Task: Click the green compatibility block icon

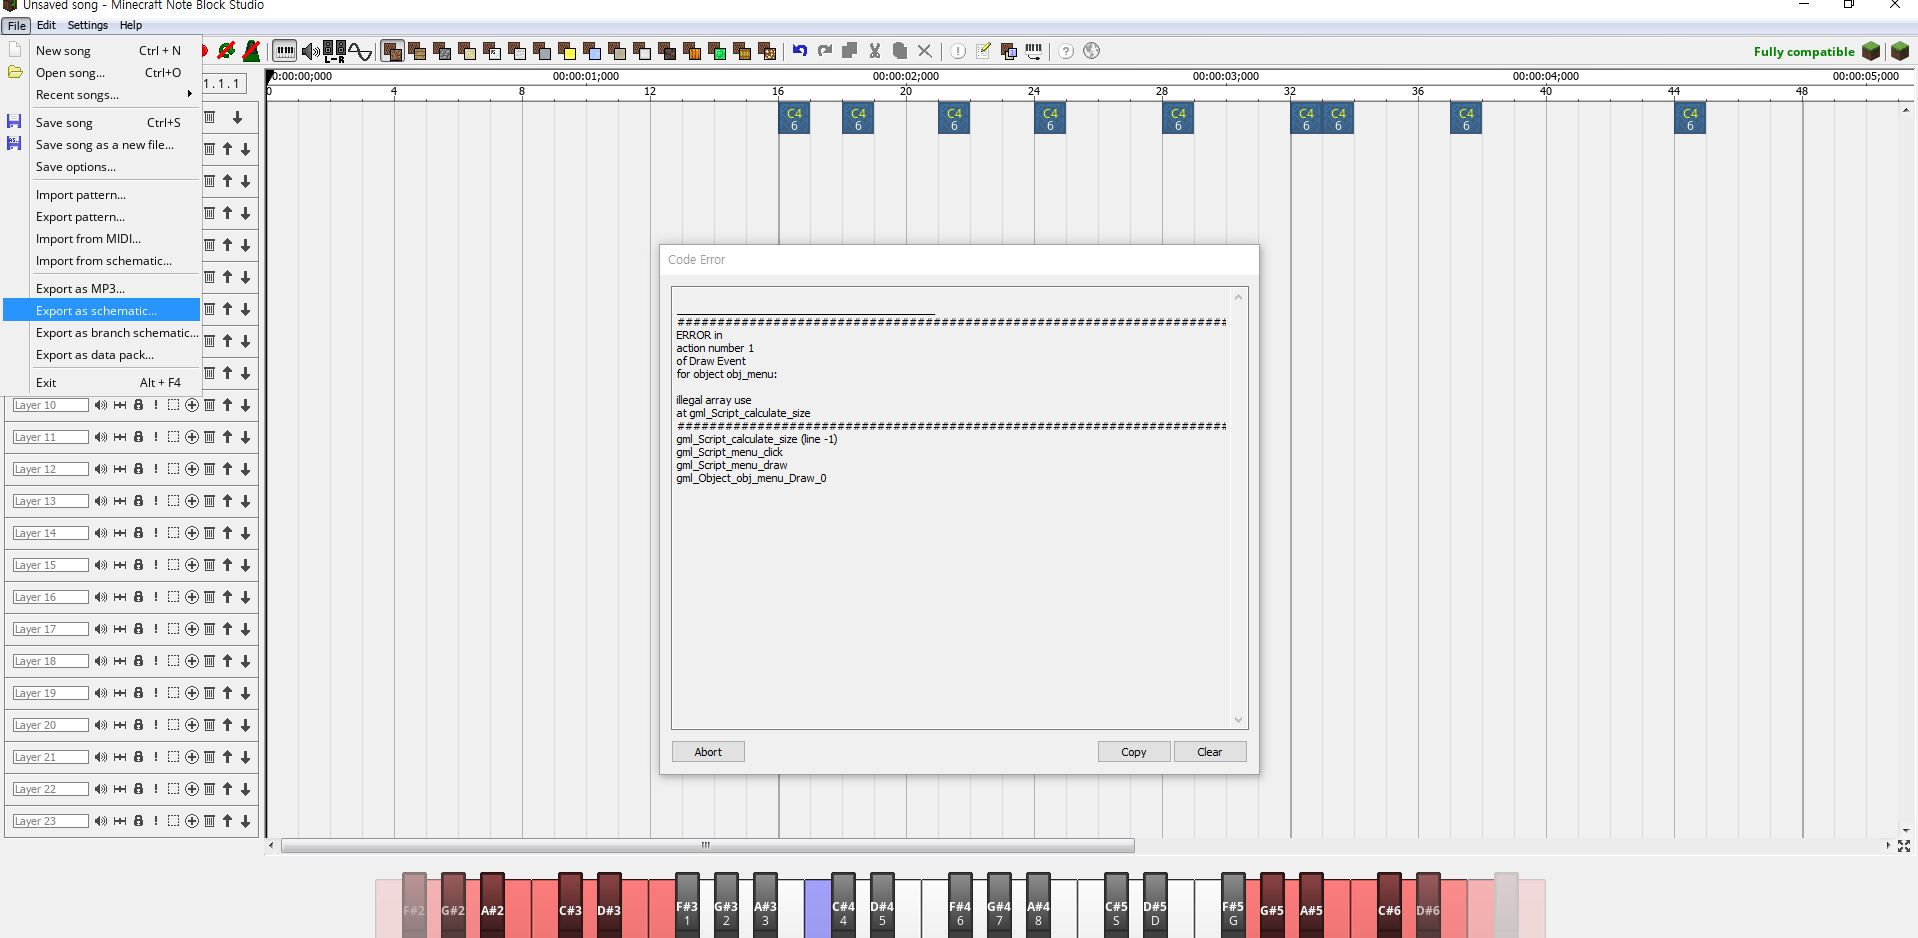Action: point(1871,51)
